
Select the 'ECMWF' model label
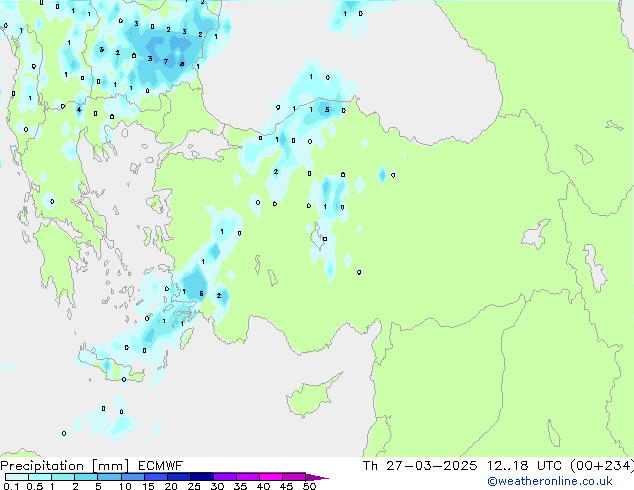[161, 466]
